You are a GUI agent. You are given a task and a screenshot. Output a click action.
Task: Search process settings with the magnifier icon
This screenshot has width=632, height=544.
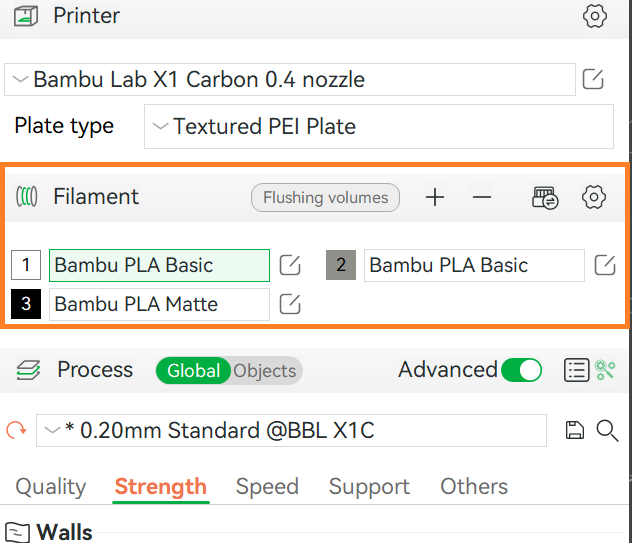[607, 431]
